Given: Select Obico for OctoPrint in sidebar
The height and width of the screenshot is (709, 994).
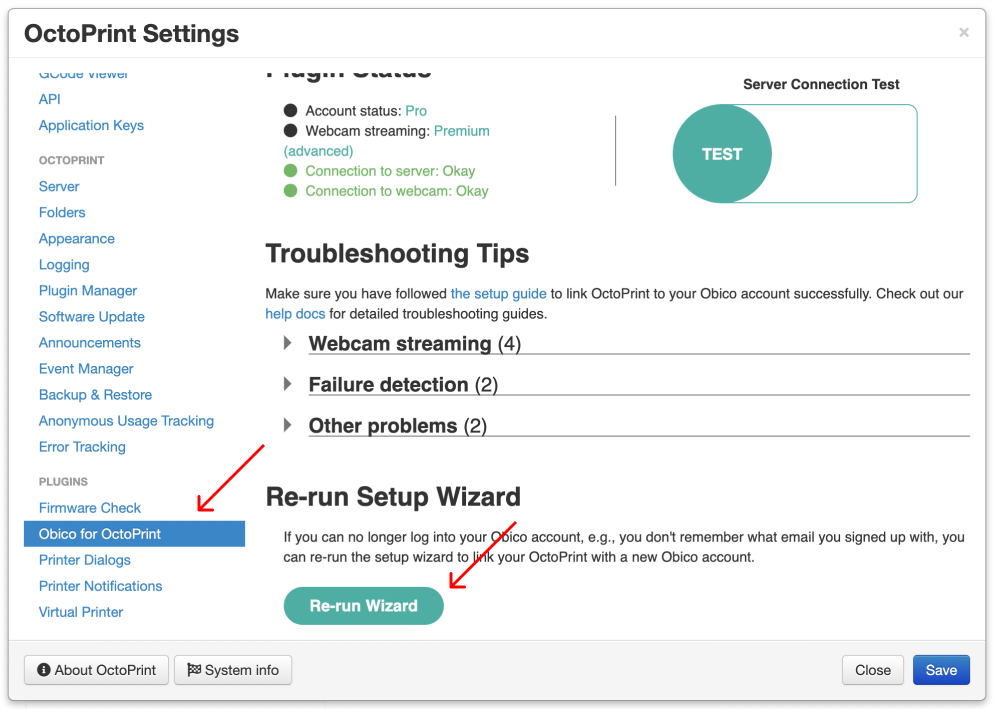Looking at the screenshot, I should 100,534.
